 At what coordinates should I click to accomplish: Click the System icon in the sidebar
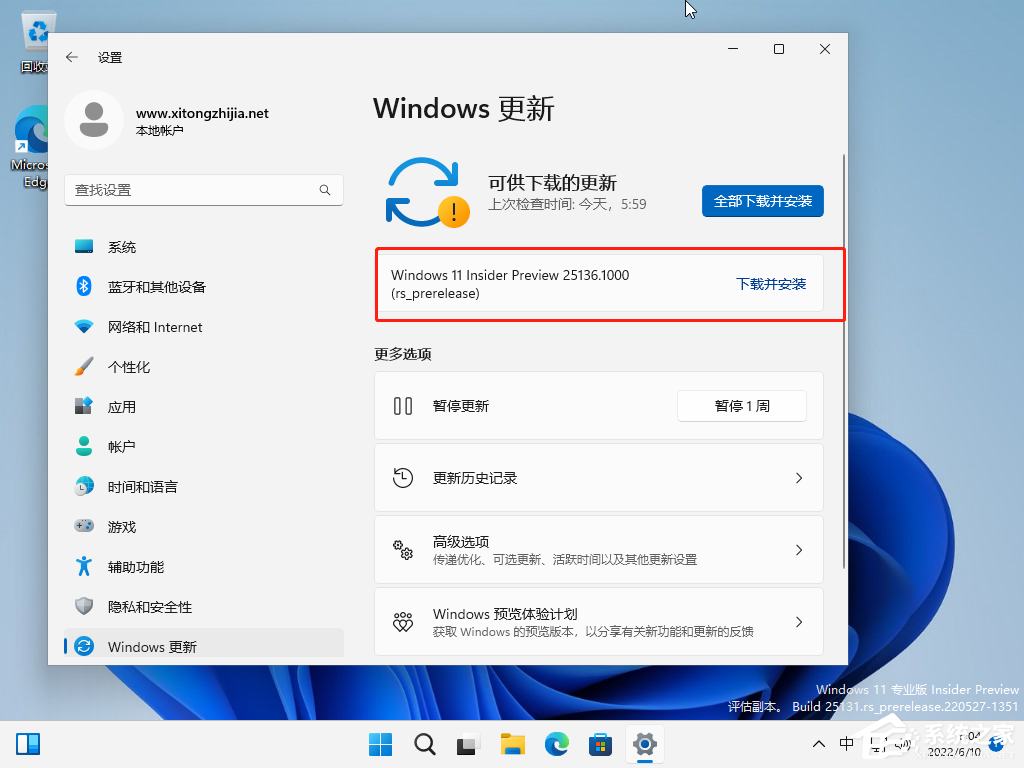click(84, 247)
